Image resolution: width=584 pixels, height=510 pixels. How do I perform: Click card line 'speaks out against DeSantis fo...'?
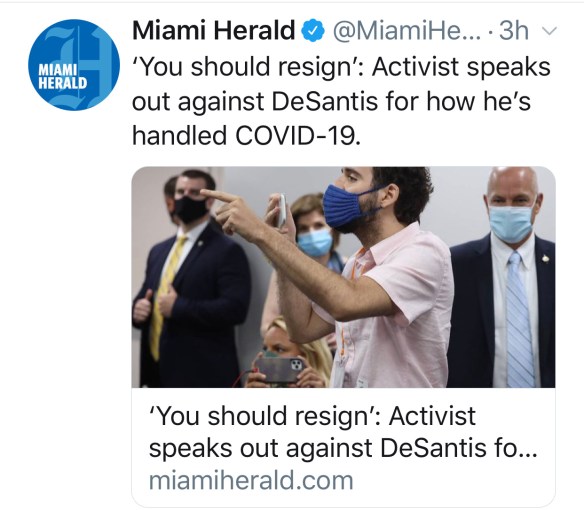tap(343, 448)
